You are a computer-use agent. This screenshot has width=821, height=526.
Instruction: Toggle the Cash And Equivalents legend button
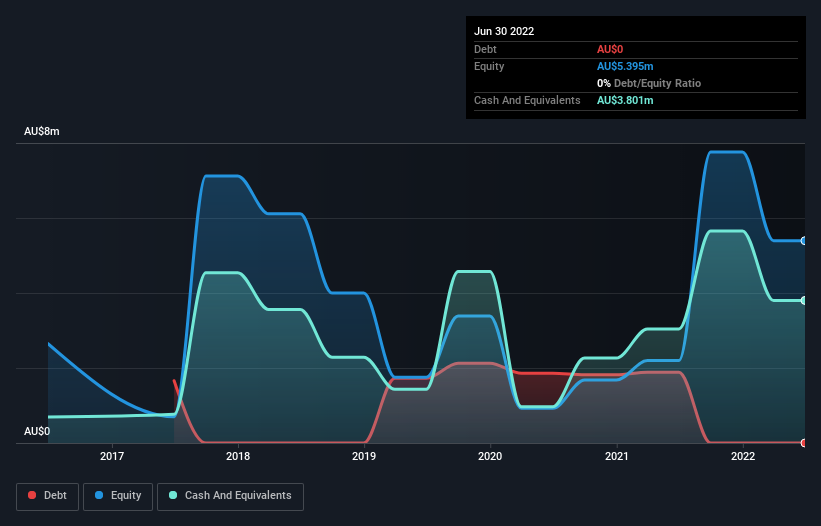(230, 496)
